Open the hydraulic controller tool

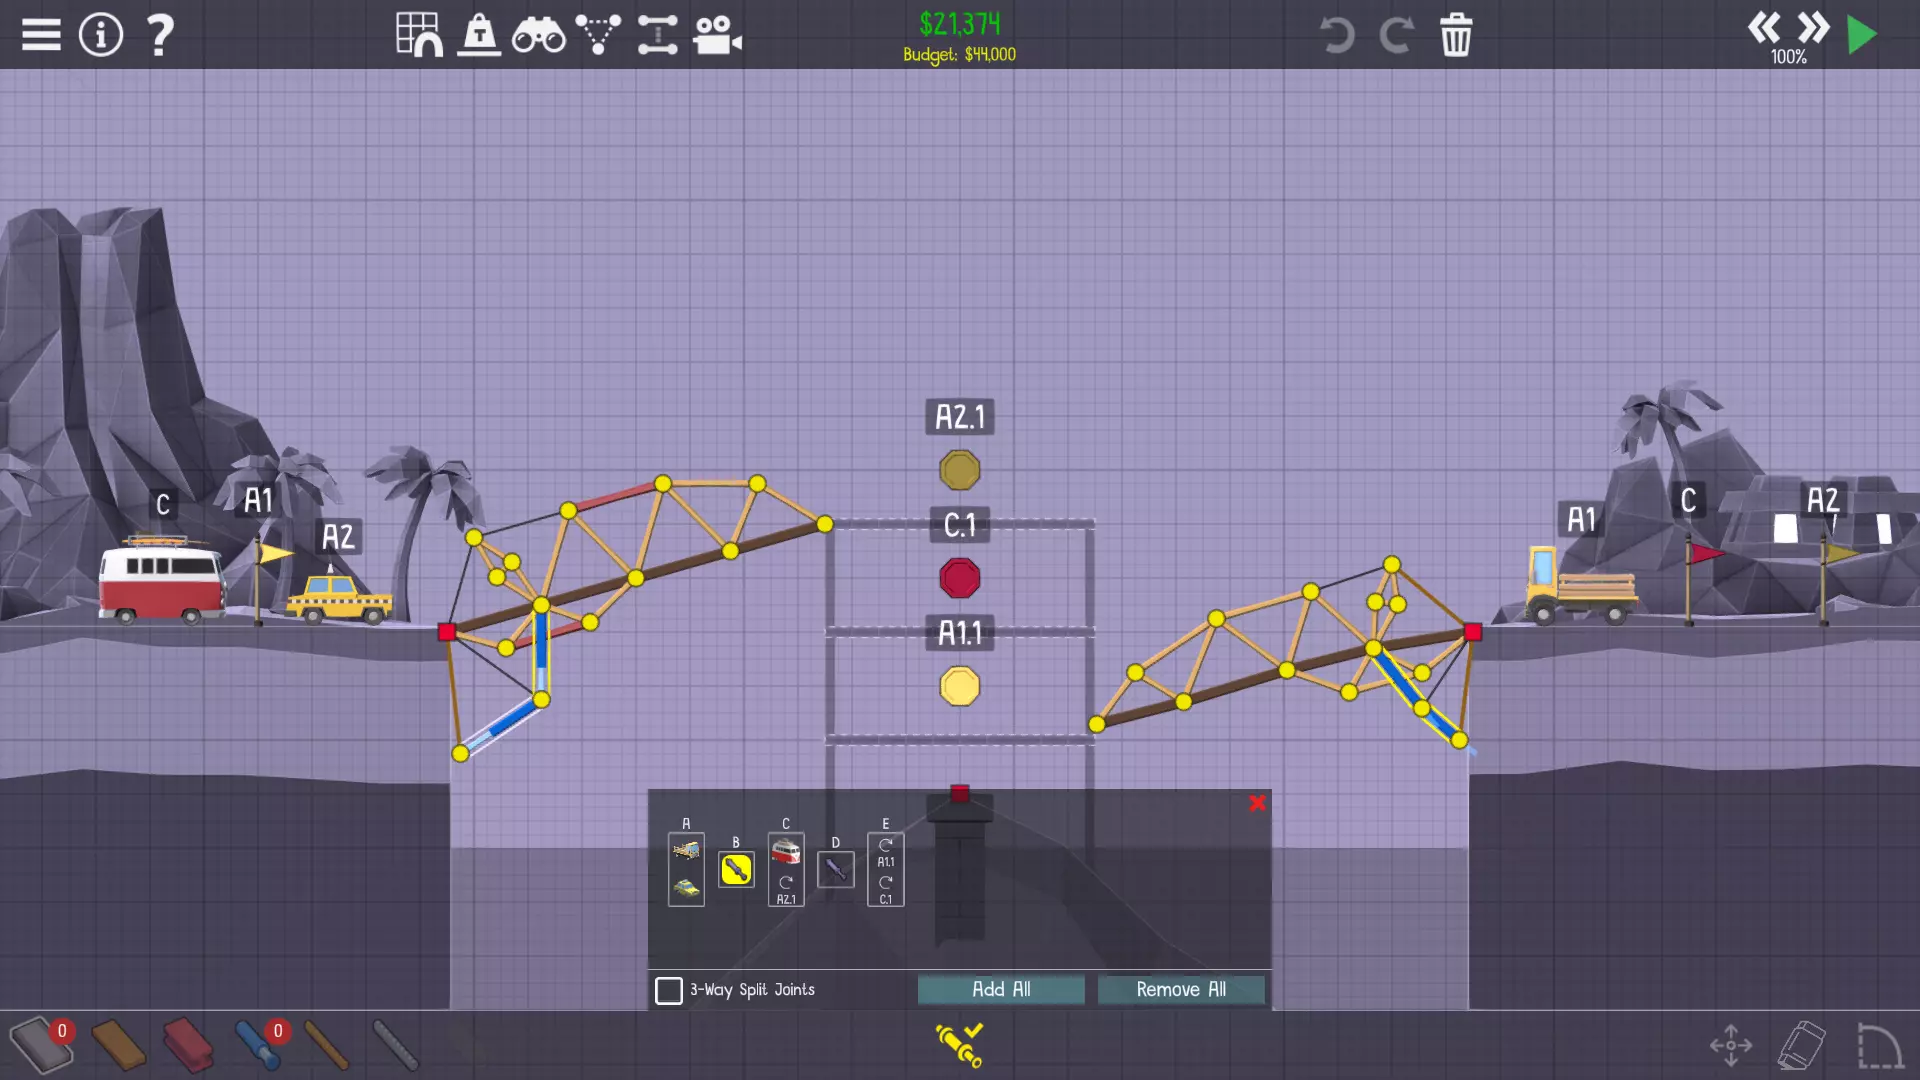tap(960, 1045)
